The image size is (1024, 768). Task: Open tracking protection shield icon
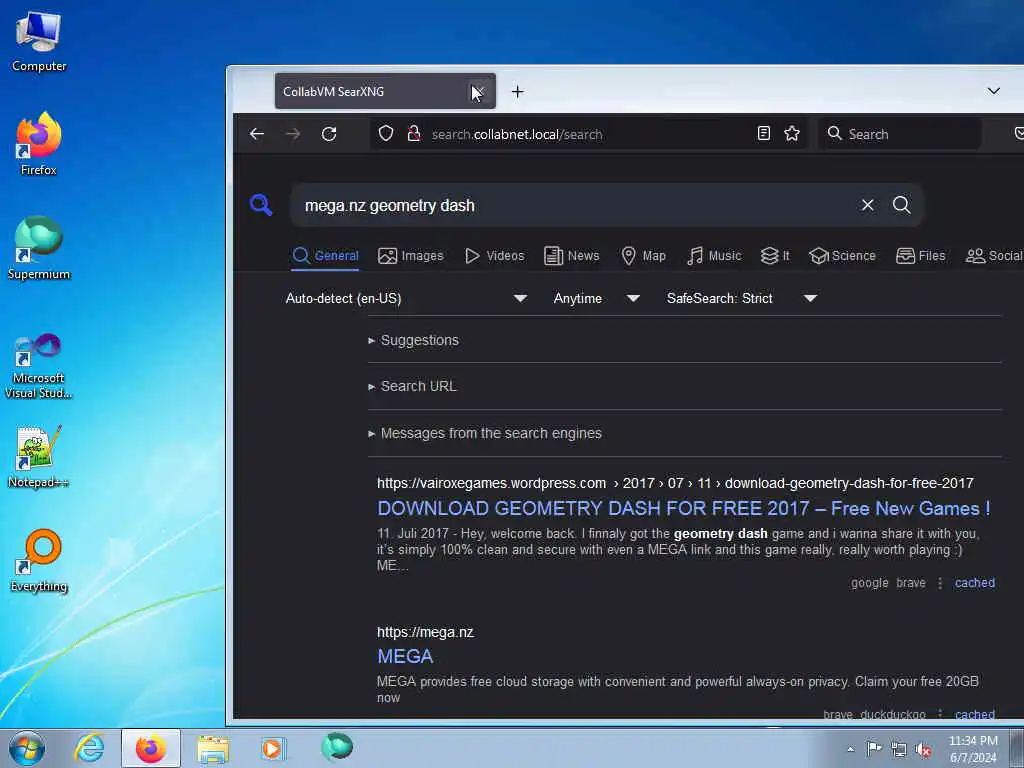[386, 134]
